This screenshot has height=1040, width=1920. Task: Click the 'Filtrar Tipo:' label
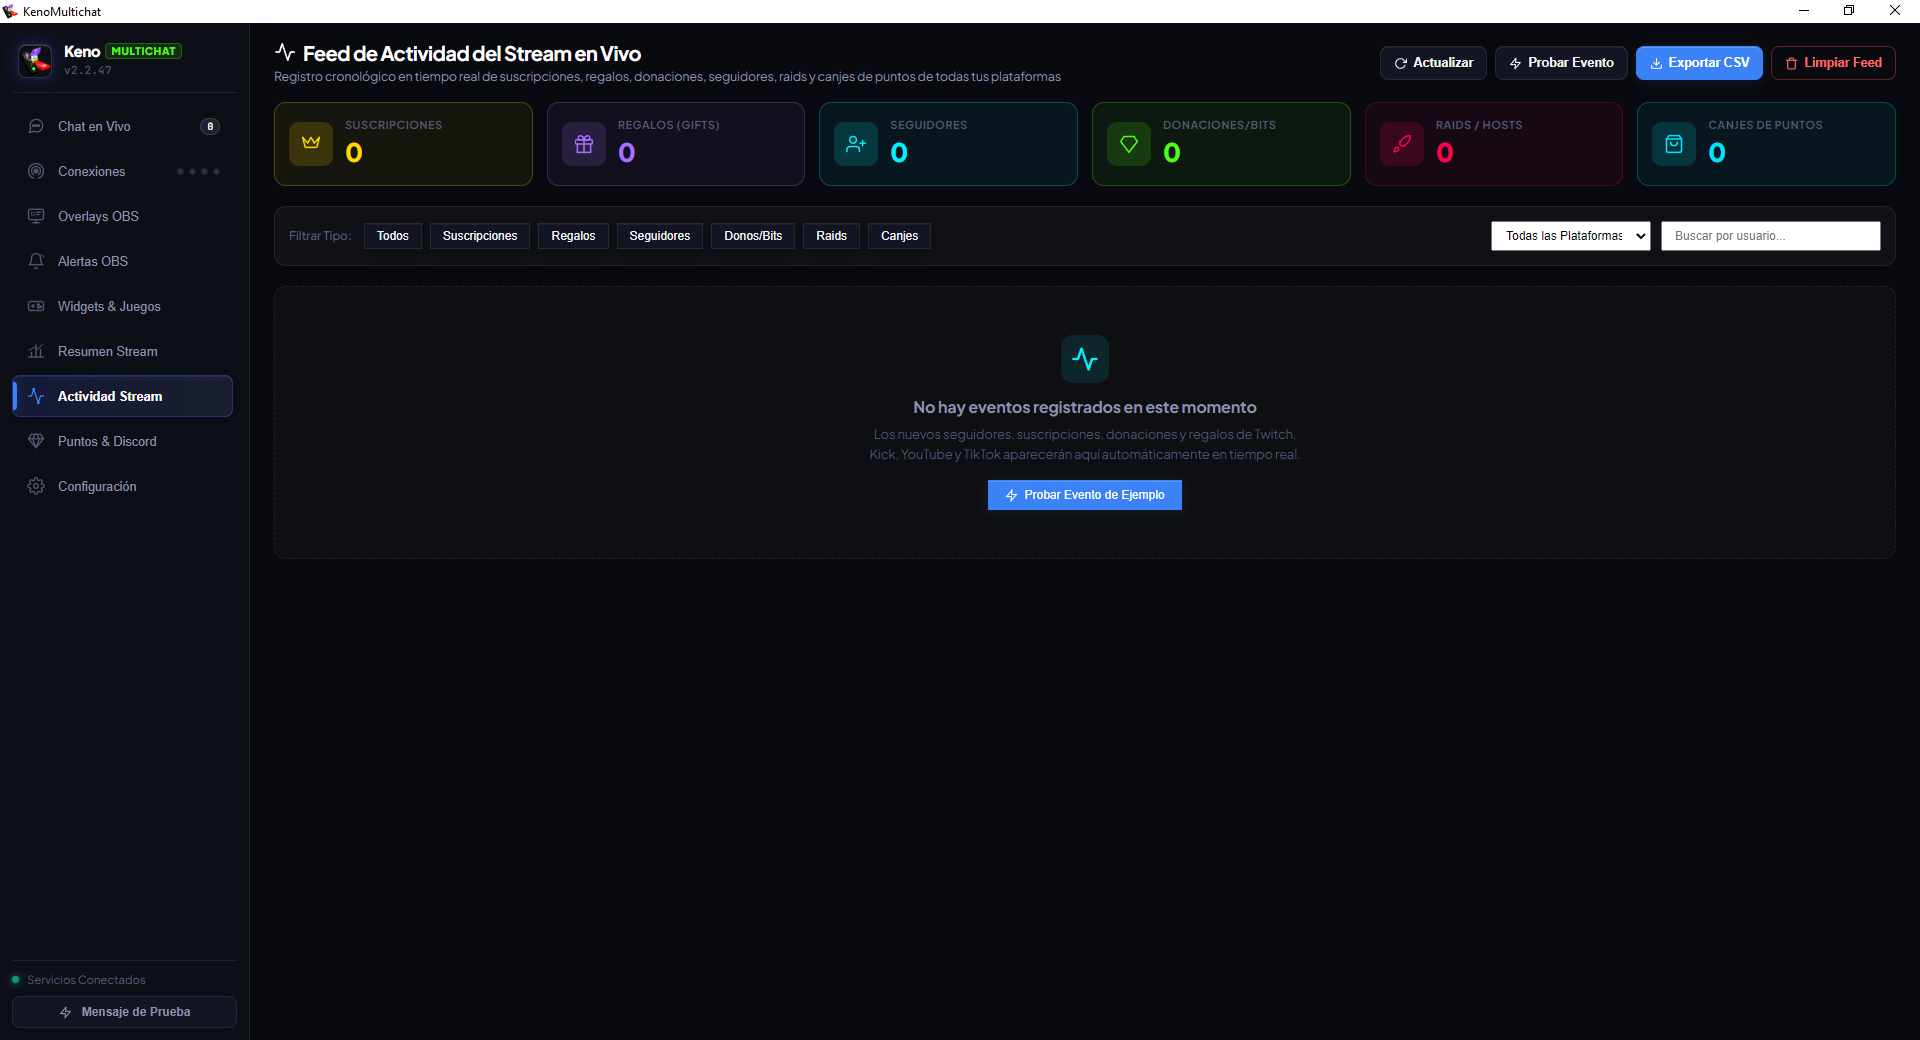pyautogui.click(x=320, y=236)
